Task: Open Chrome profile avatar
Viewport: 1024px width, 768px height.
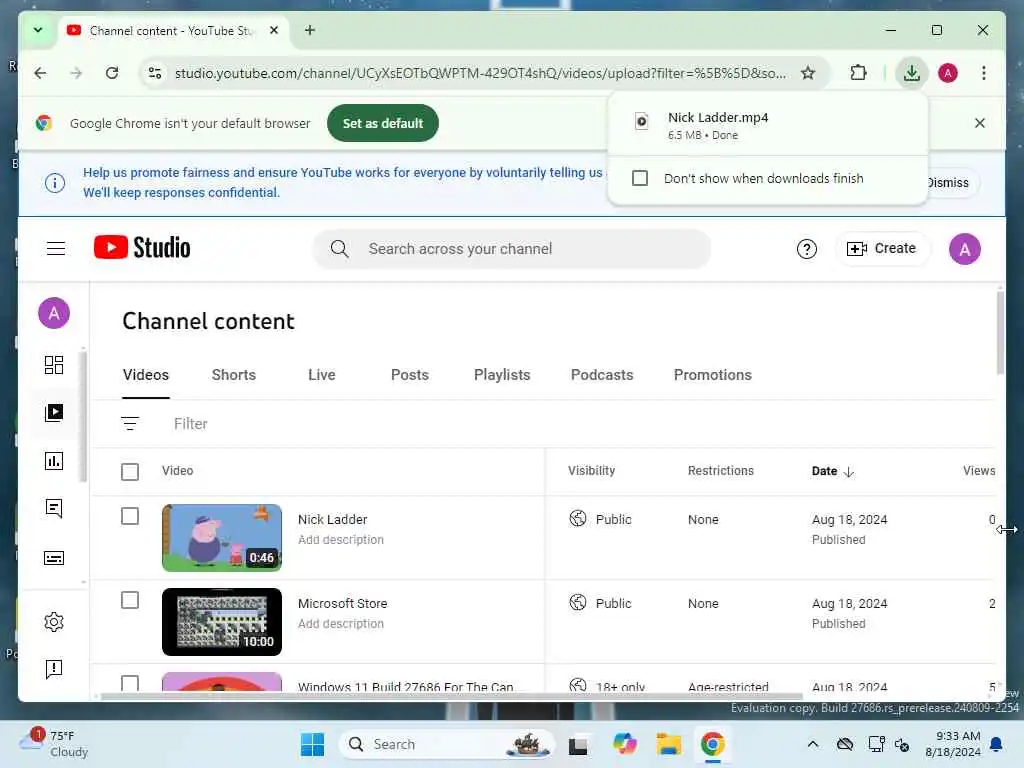Action: pos(948,73)
